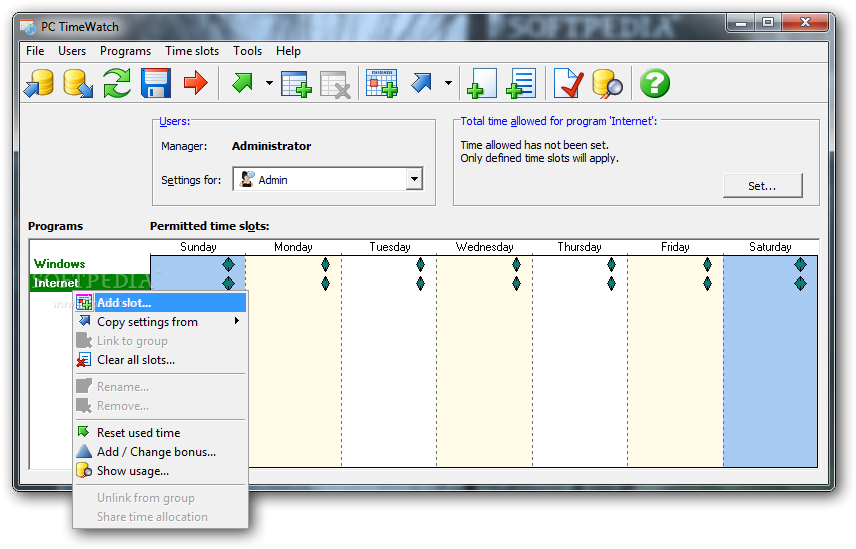
Task: Open the Help menu
Action: [288, 51]
